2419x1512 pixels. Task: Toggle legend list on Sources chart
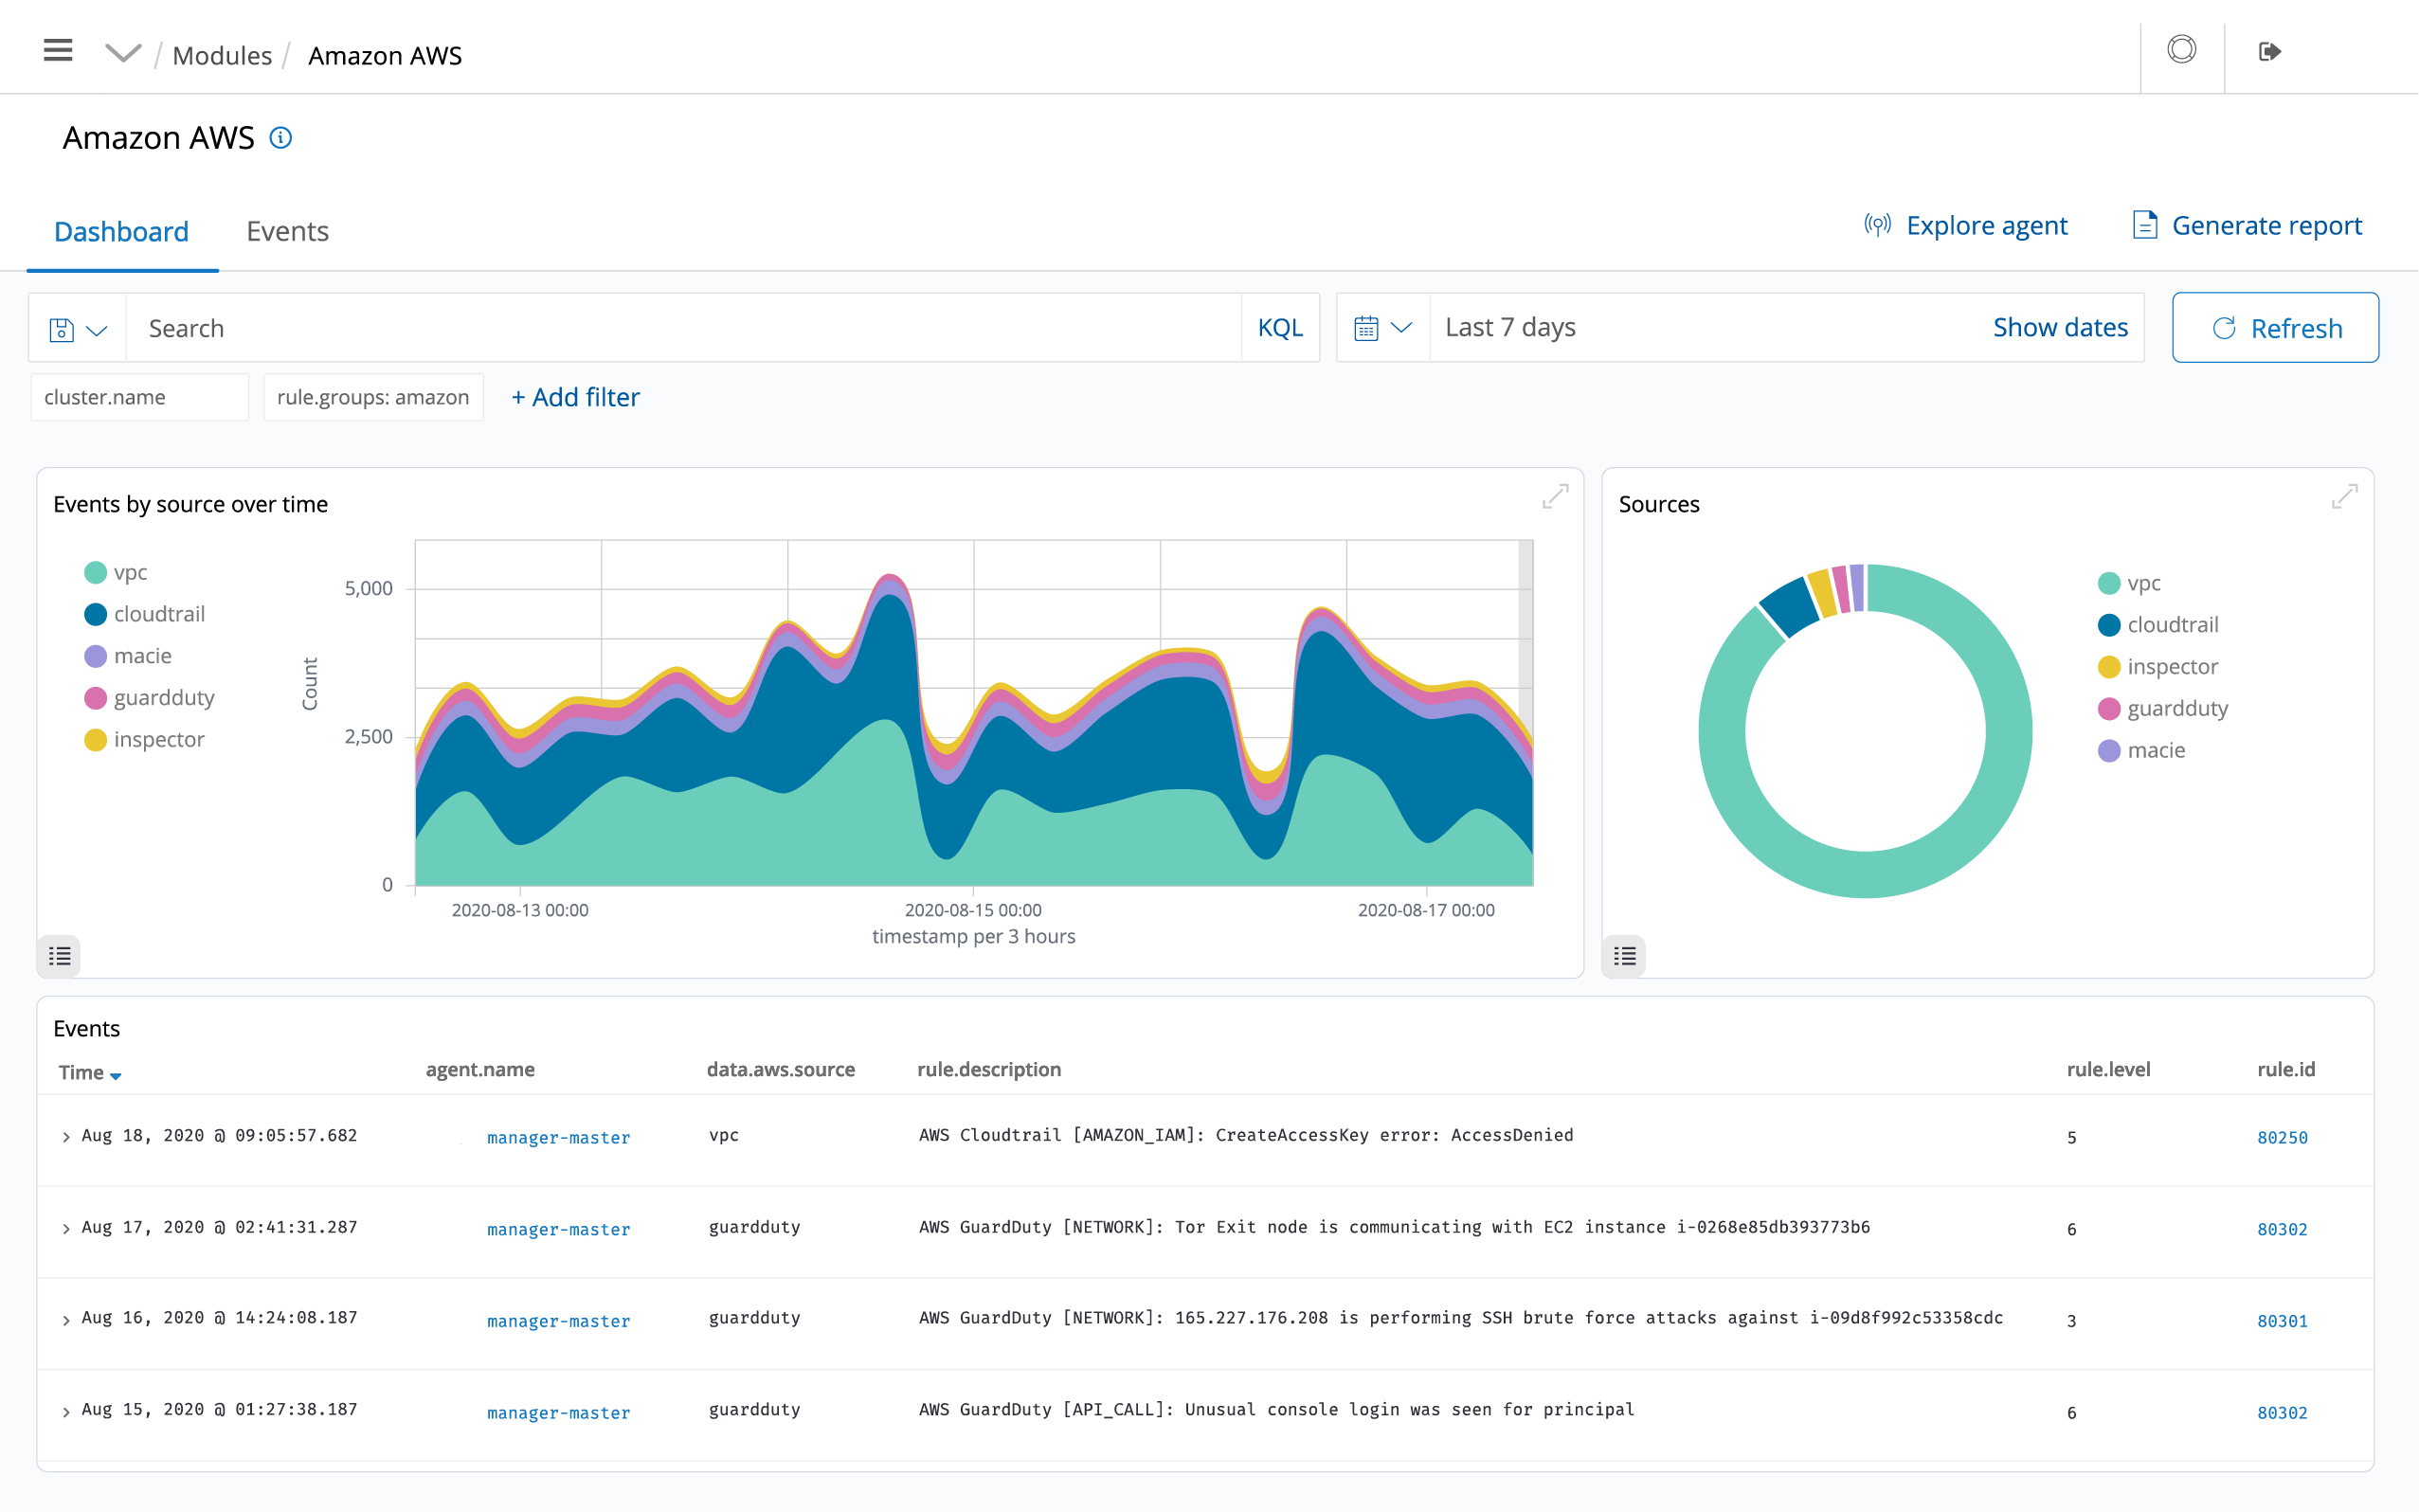[1625, 956]
